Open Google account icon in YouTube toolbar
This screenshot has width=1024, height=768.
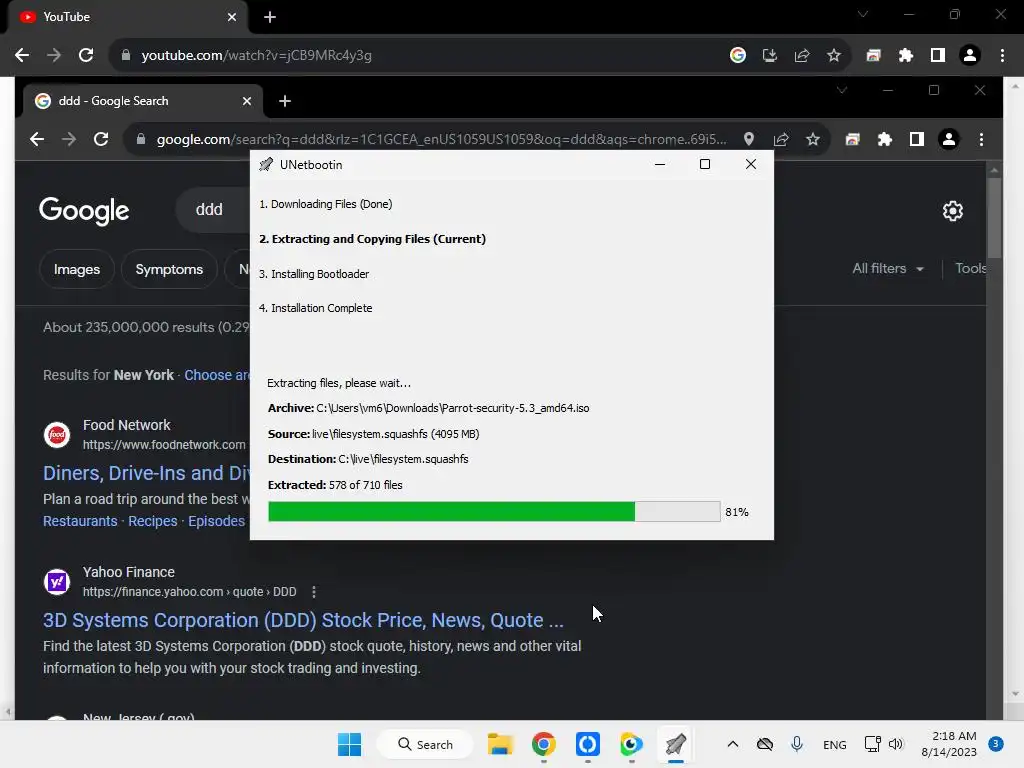pos(737,56)
